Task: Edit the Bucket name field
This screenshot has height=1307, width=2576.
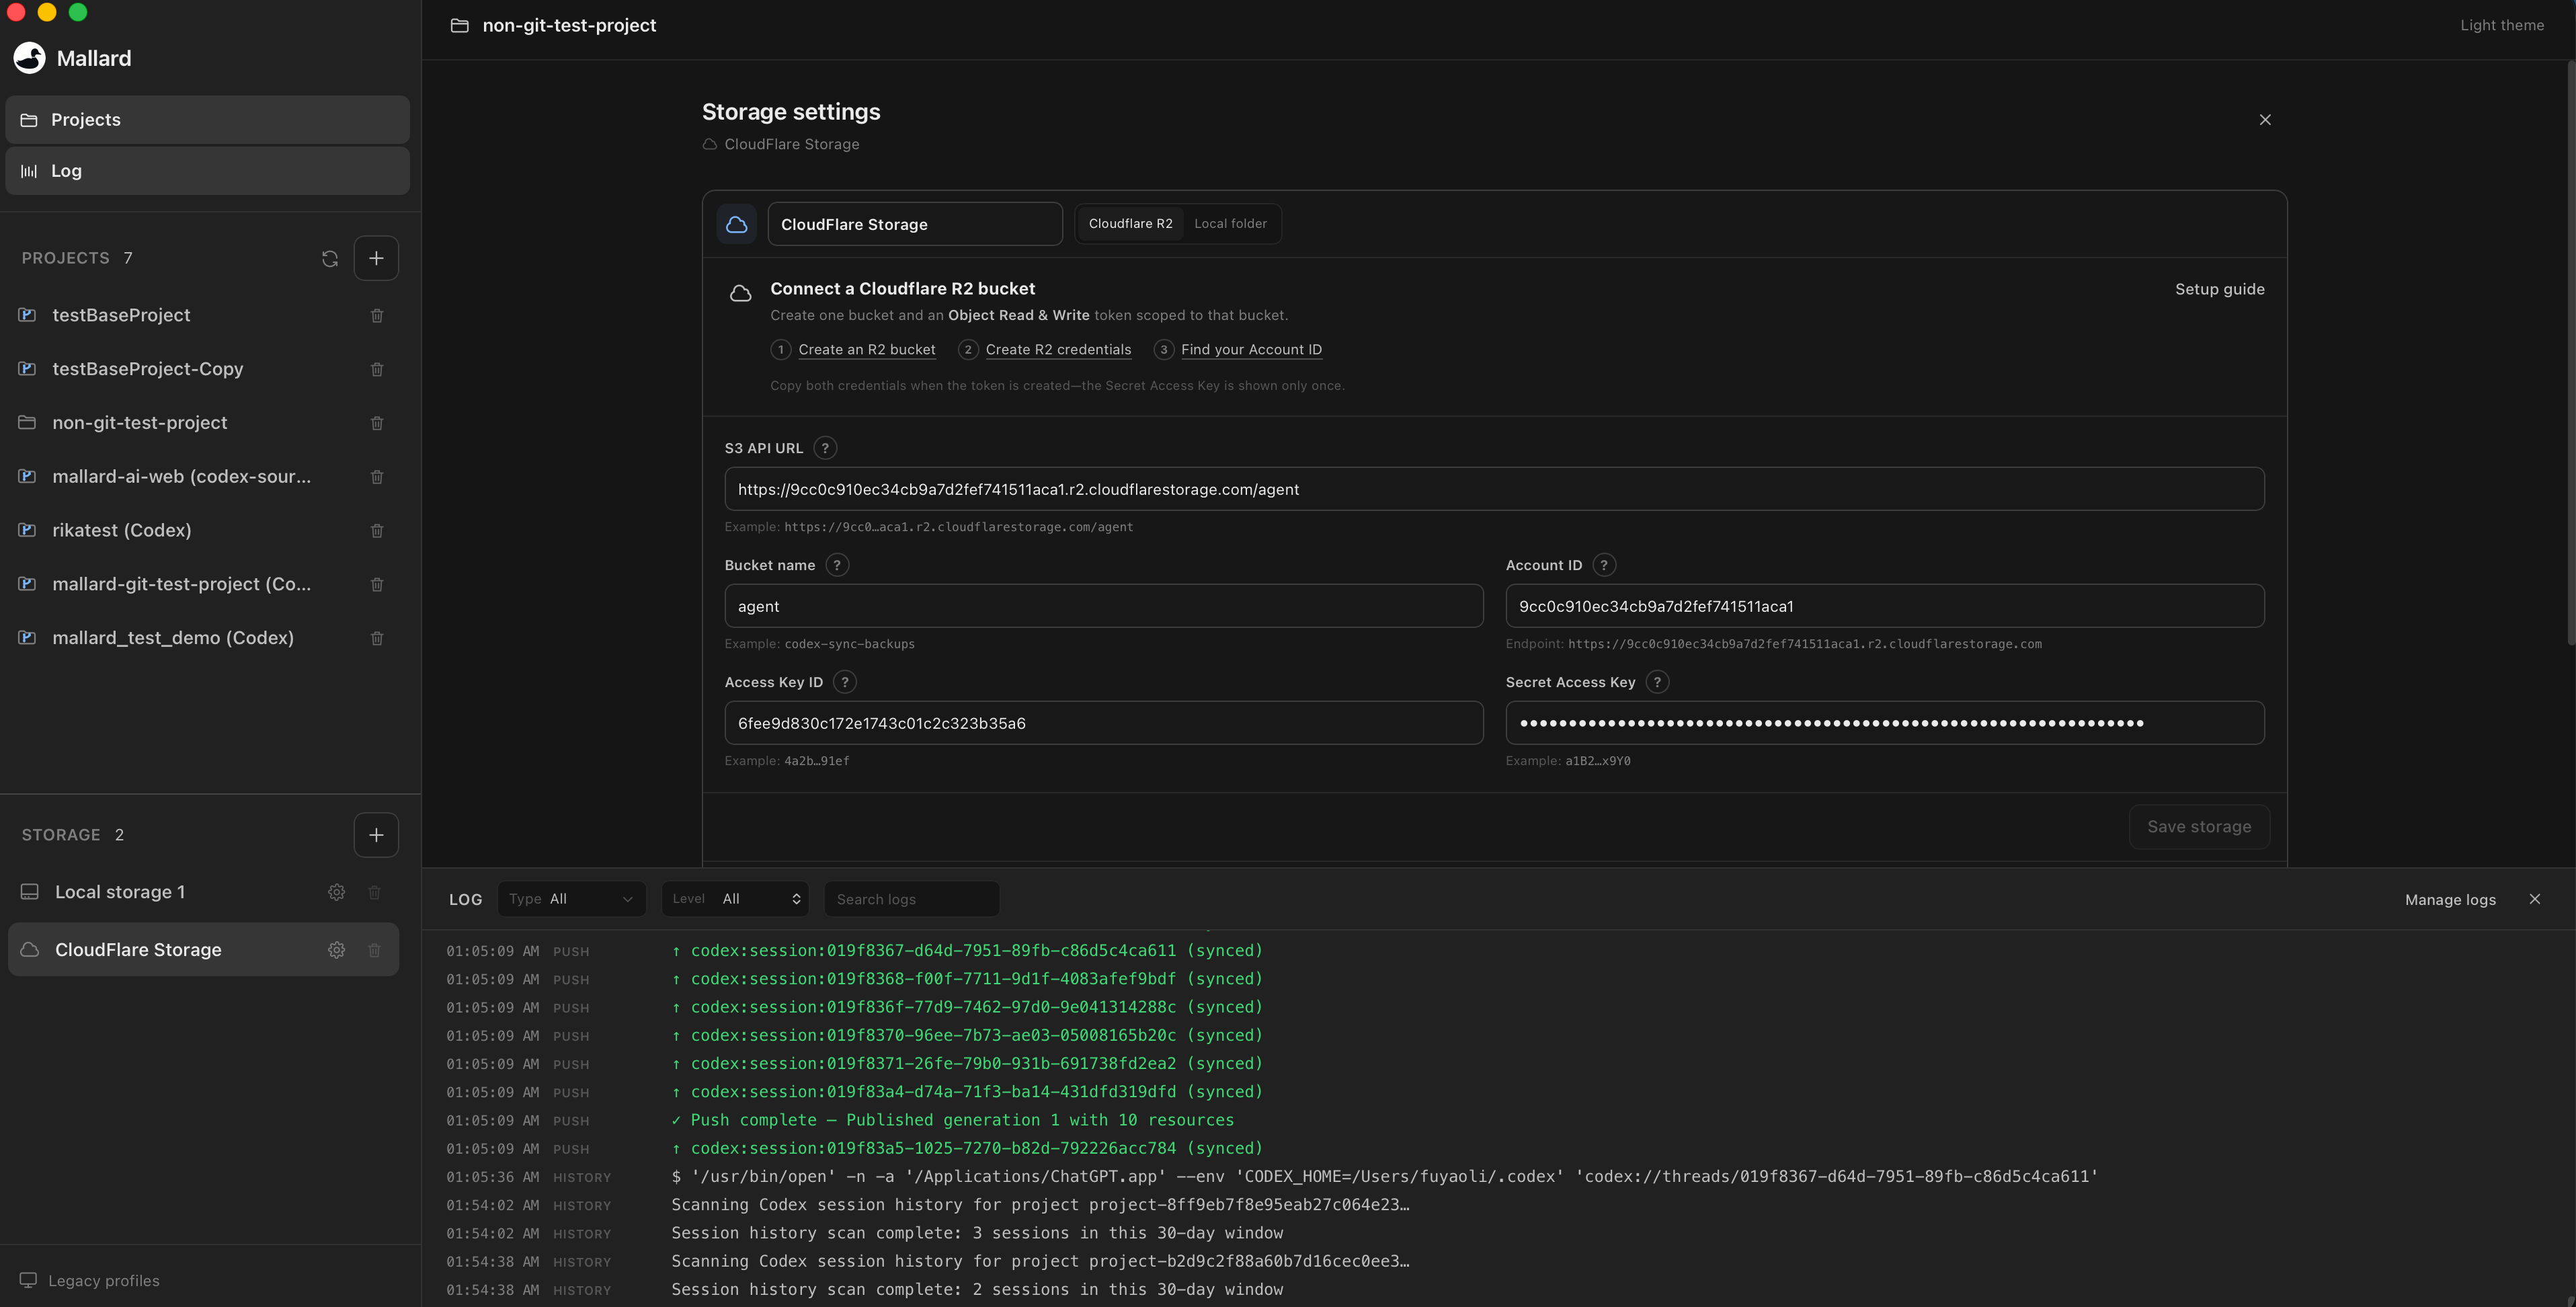Action: (x=1103, y=606)
